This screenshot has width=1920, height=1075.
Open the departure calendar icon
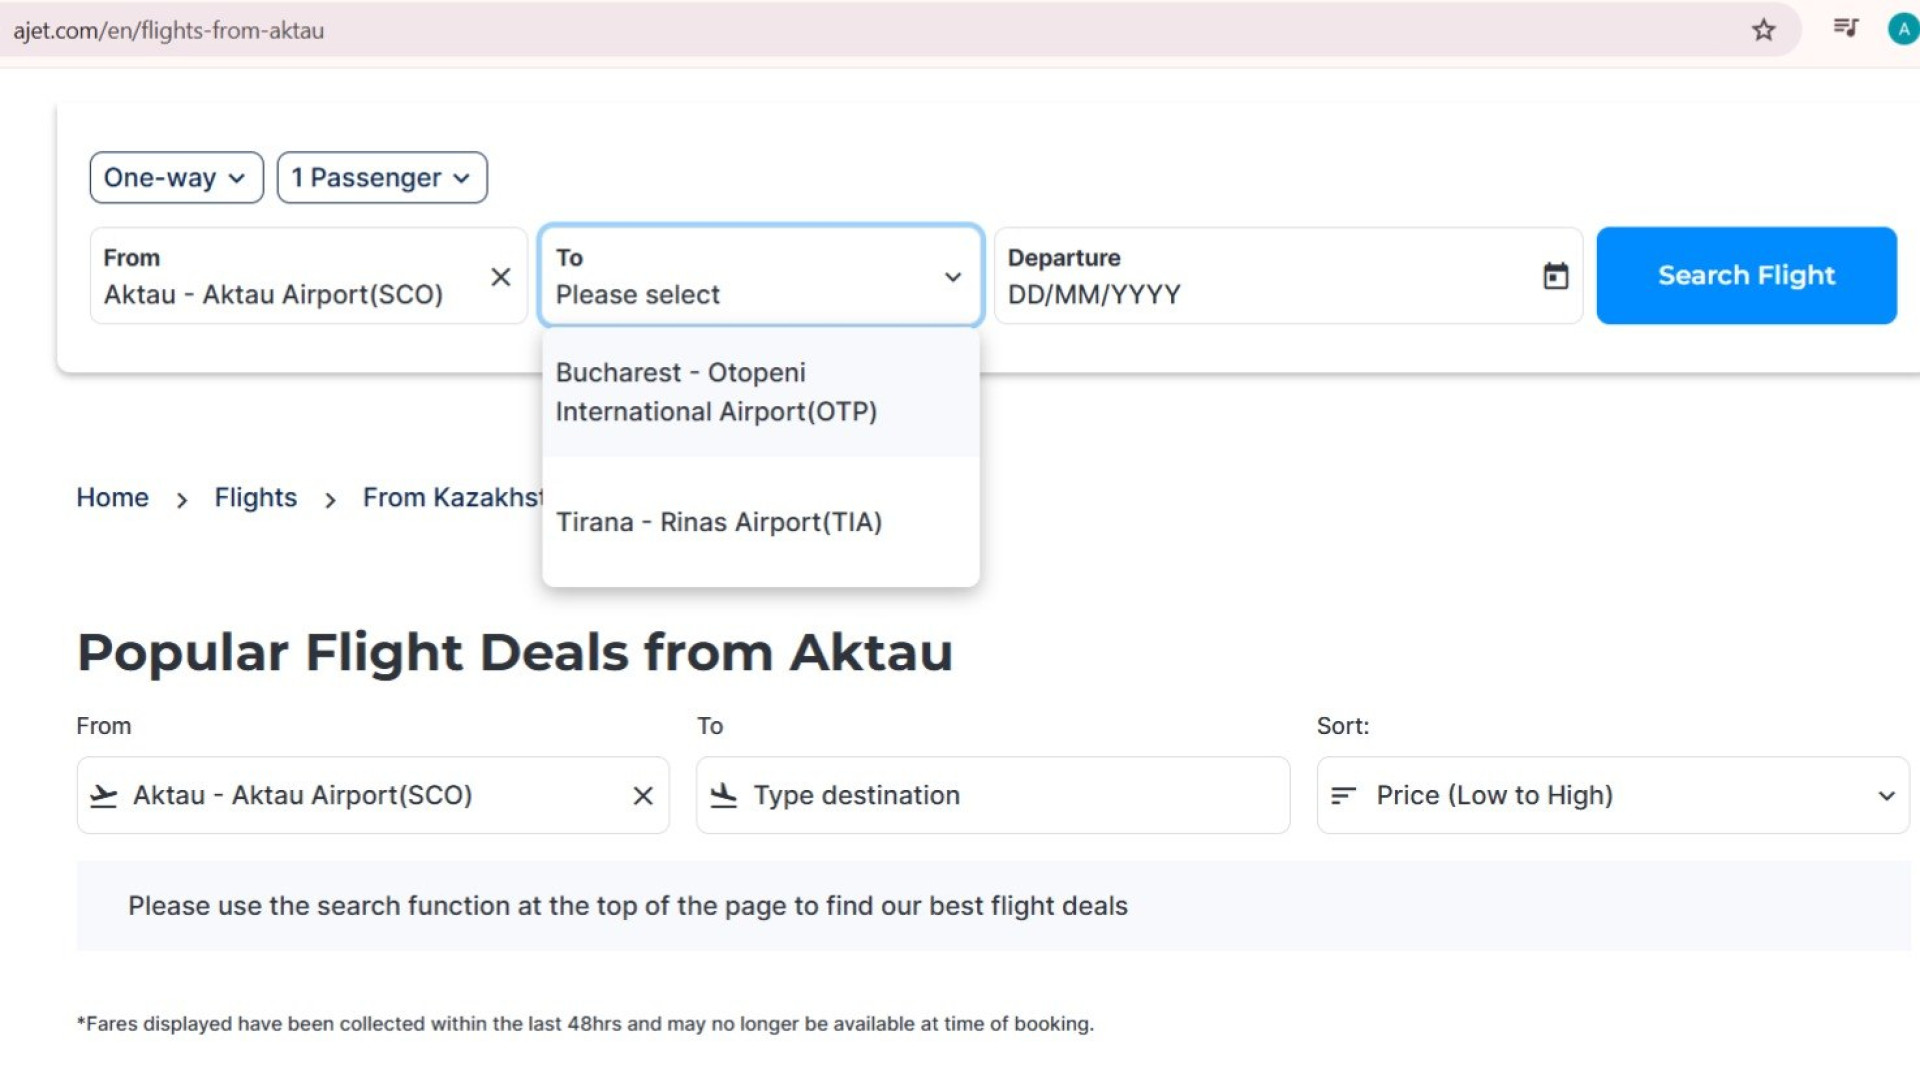(1555, 276)
